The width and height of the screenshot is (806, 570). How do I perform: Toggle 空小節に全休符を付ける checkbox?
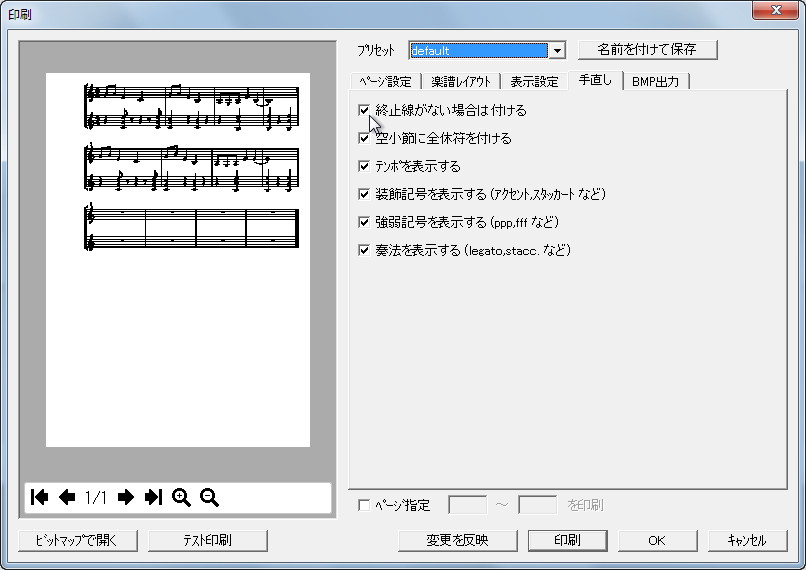tap(364, 138)
